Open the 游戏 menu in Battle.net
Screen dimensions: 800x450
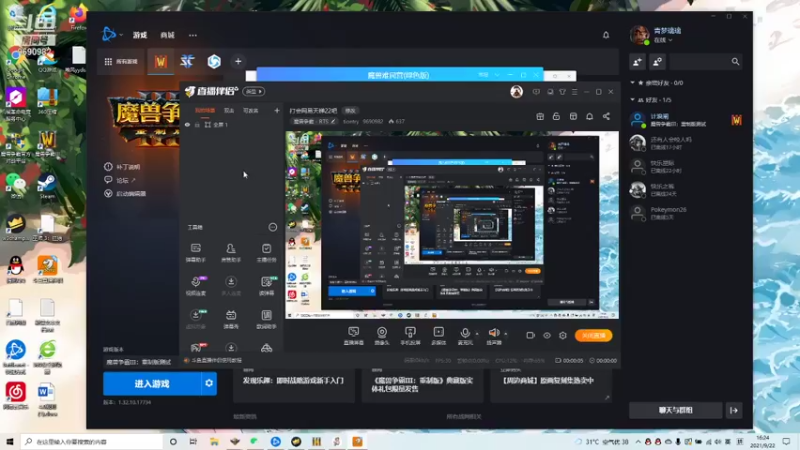140,35
